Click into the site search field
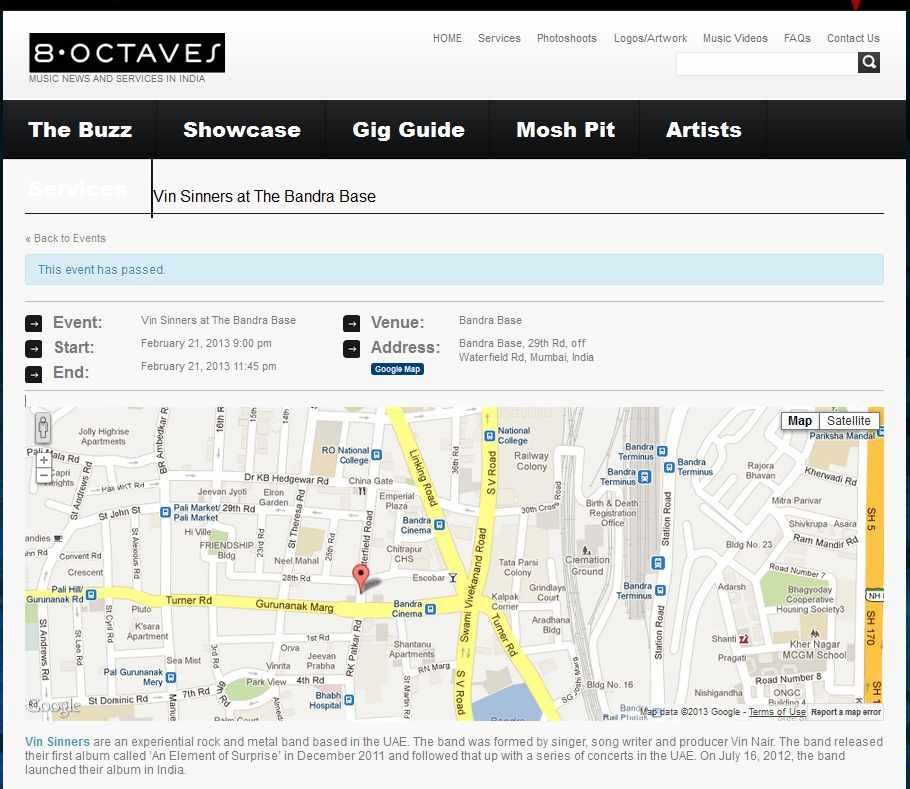 pos(766,63)
